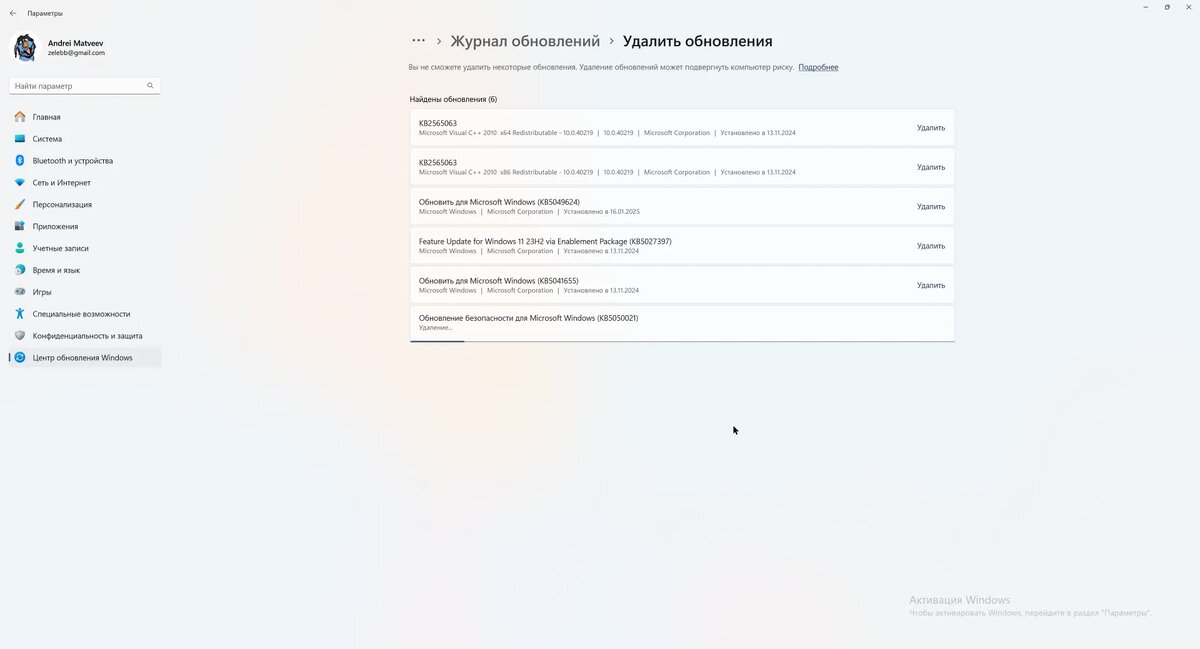
Task: Open the Система settings section icon
Action: (x=20, y=139)
